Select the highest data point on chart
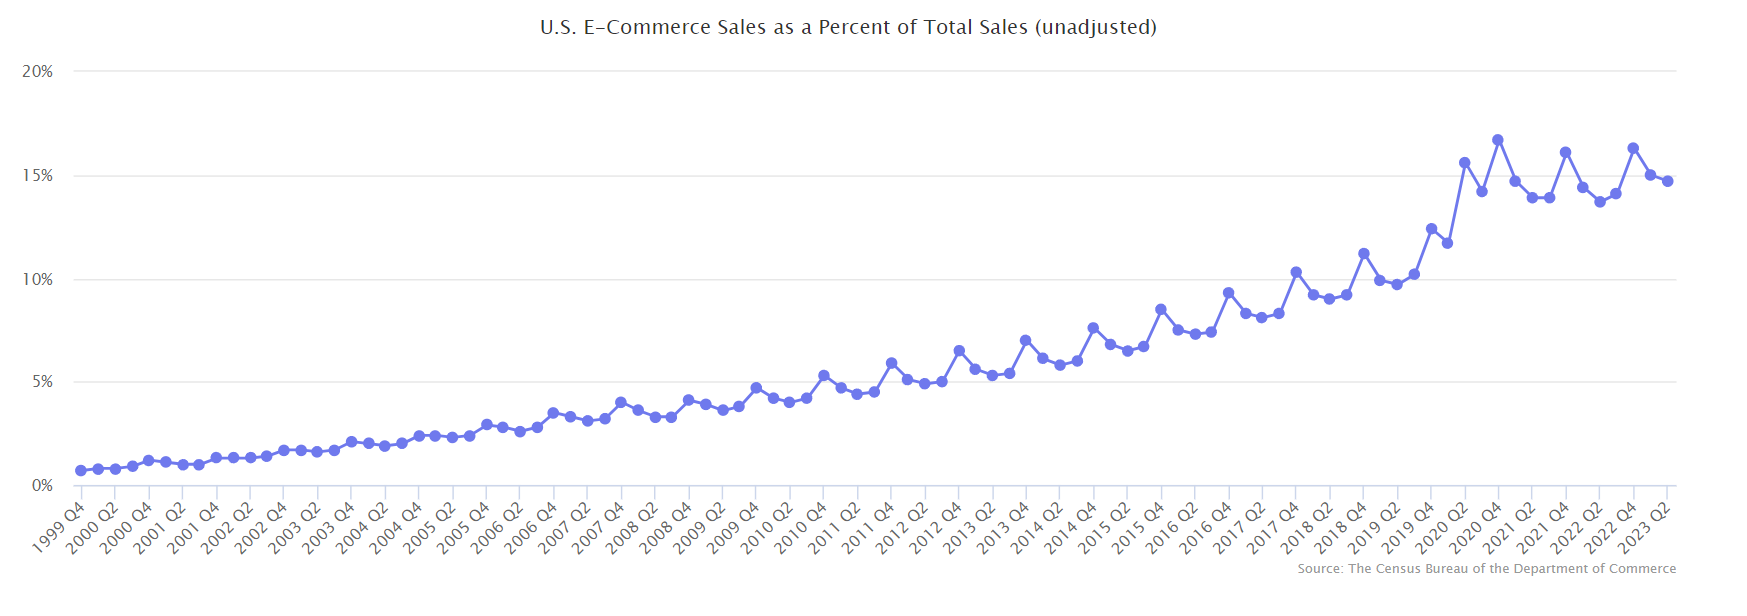 click(1498, 140)
